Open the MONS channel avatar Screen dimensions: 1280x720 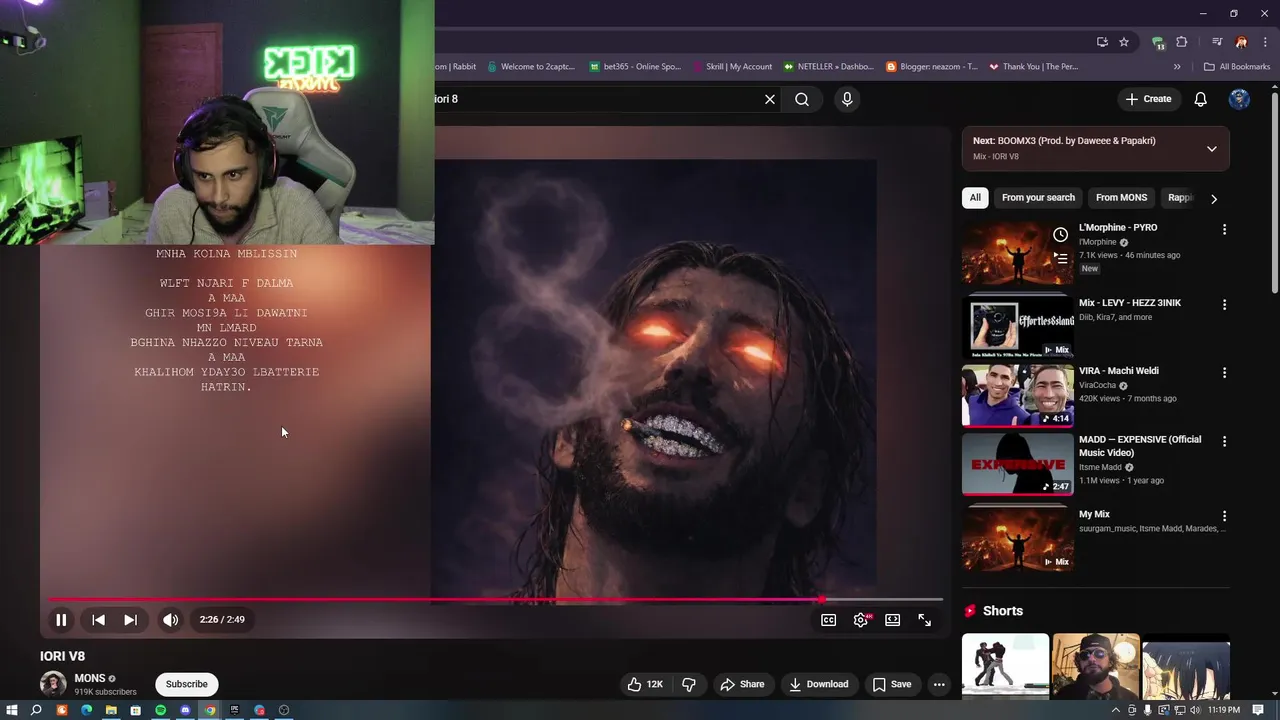pyautogui.click(x=53, y=684)
